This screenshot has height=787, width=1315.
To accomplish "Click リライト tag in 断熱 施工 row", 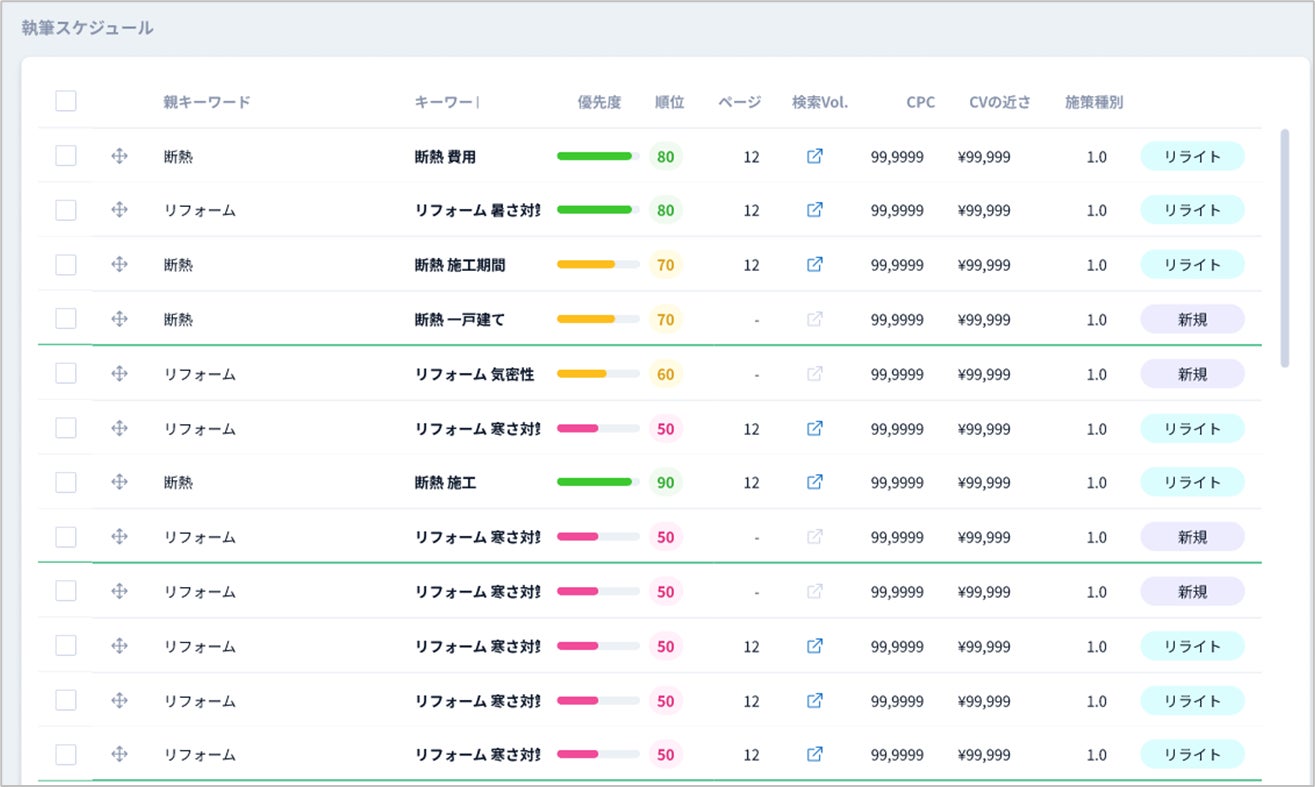I will [x=1192, y=482].
